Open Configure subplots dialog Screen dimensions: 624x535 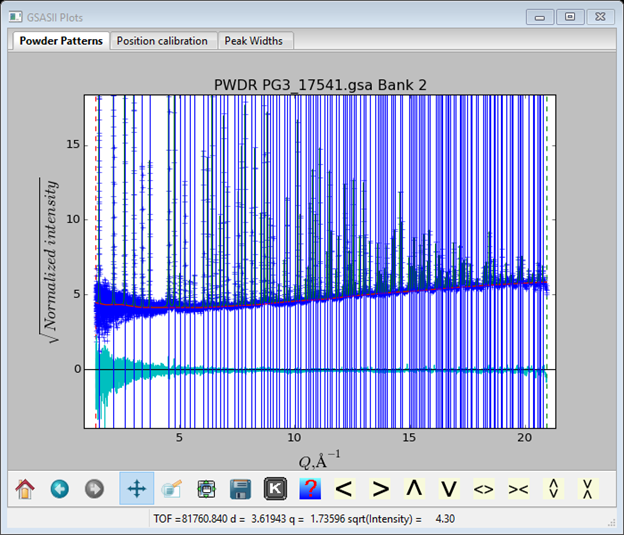click(206, 489)
